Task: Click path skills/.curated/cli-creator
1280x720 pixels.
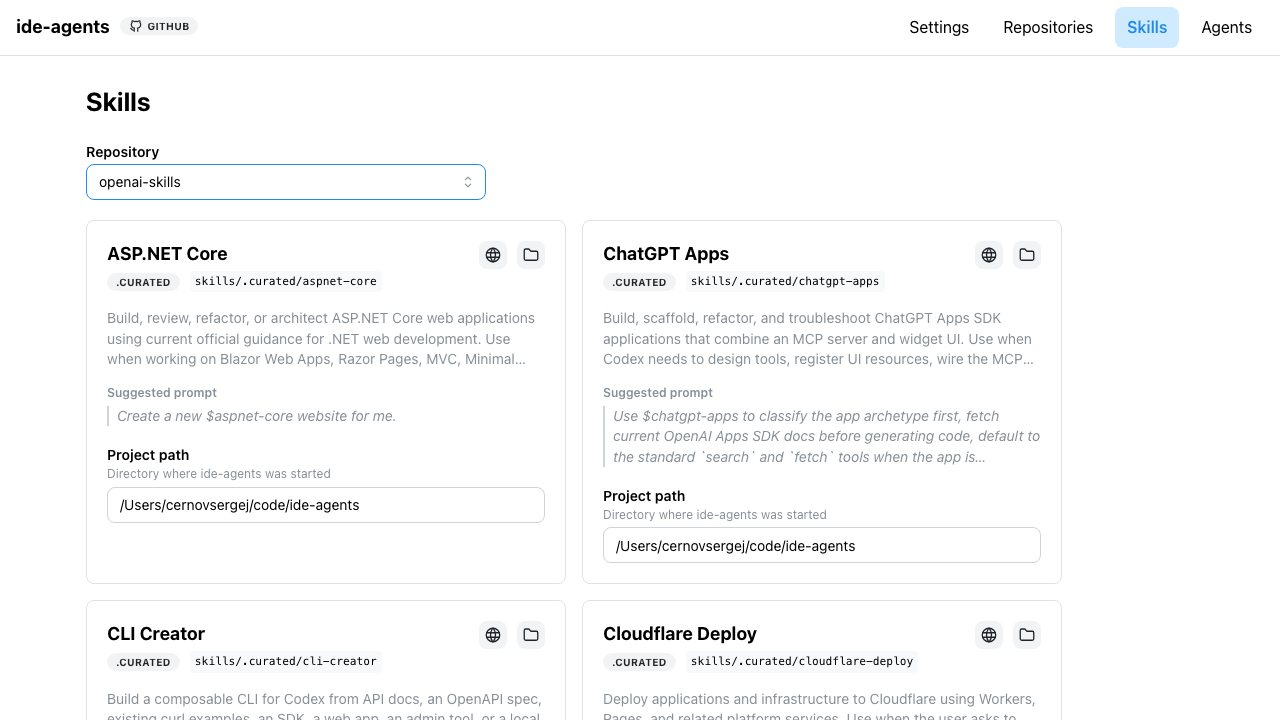Action: 286,662
